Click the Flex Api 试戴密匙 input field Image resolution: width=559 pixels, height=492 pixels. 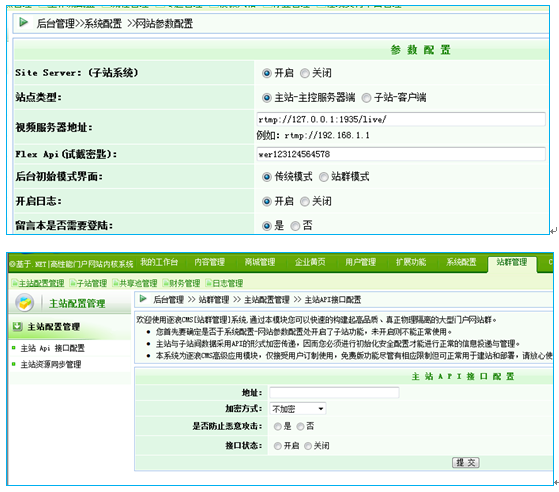401,154
